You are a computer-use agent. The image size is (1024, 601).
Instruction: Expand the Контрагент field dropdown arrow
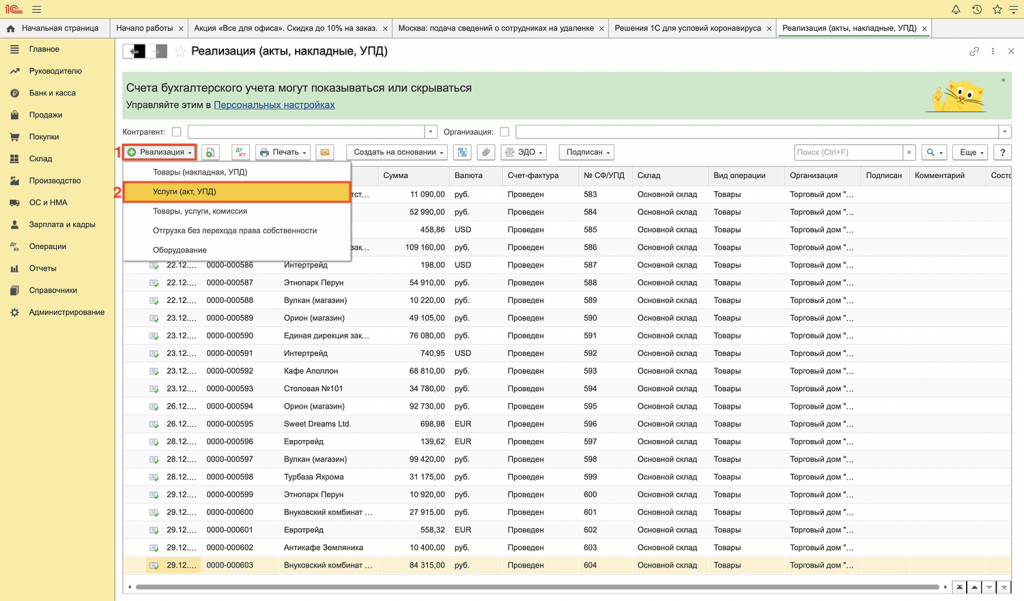pos(430,132)
